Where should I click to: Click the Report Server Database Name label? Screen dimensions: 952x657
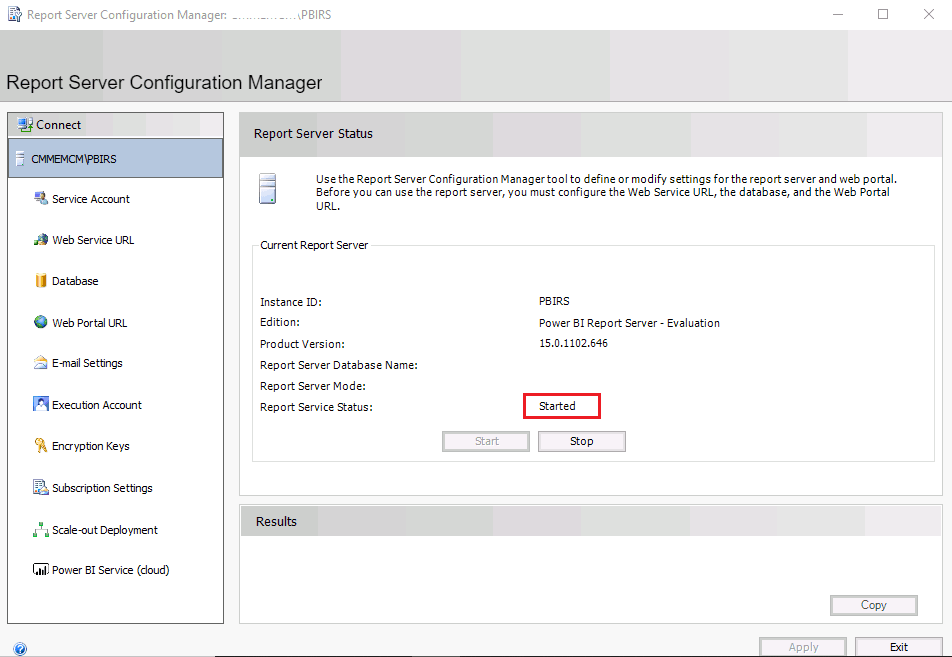339,365
